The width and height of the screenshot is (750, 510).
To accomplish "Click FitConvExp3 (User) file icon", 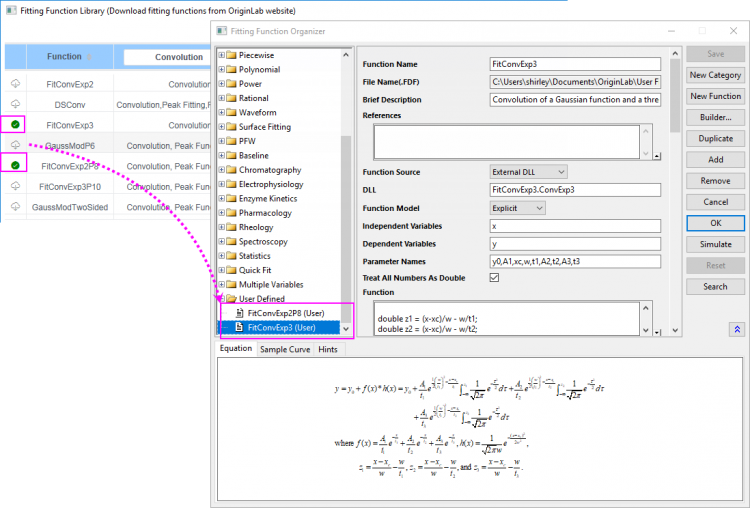I will coord(240,327).
